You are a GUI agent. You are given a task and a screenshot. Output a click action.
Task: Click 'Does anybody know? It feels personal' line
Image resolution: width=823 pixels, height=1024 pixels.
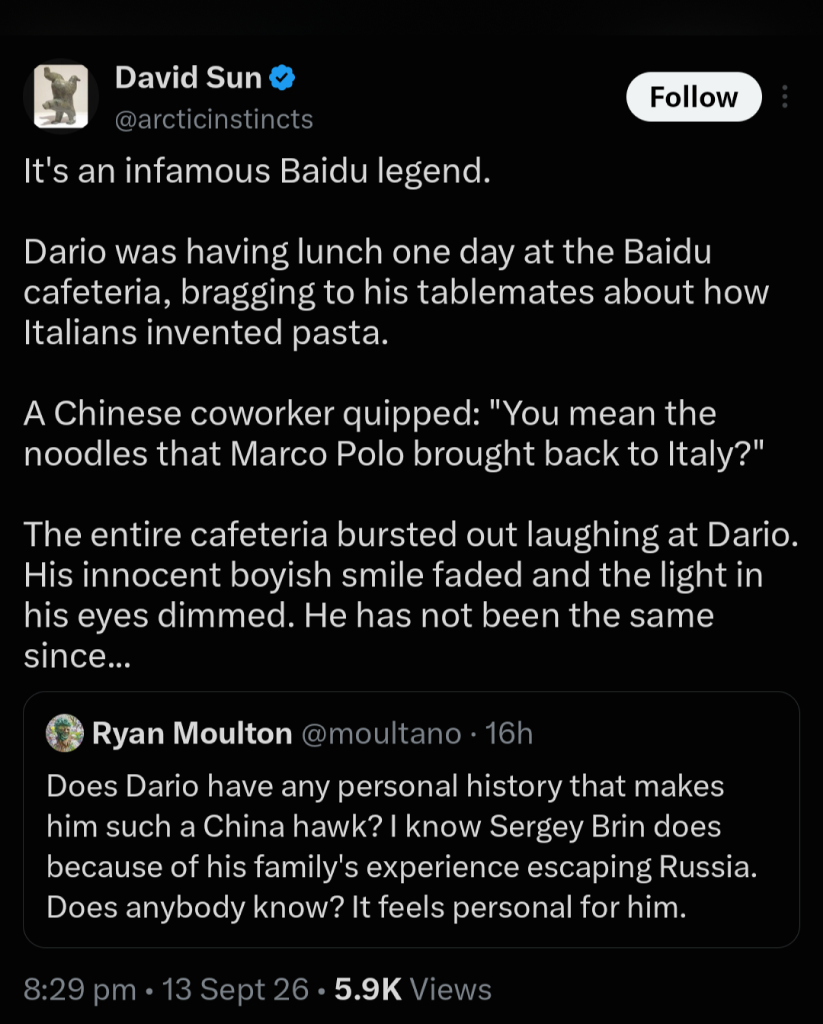[366, 907]
